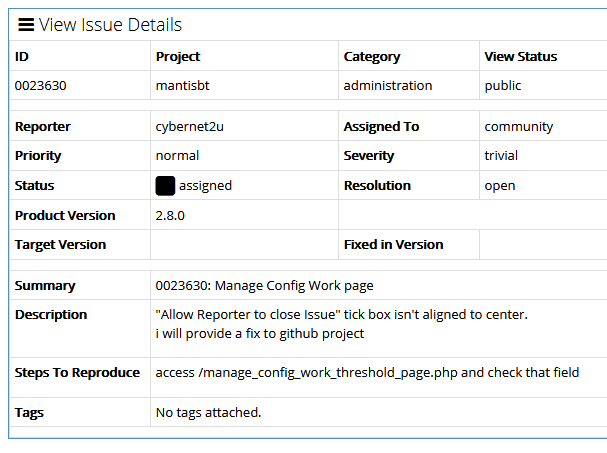Click the Manage Config Work page summary text

264,286
